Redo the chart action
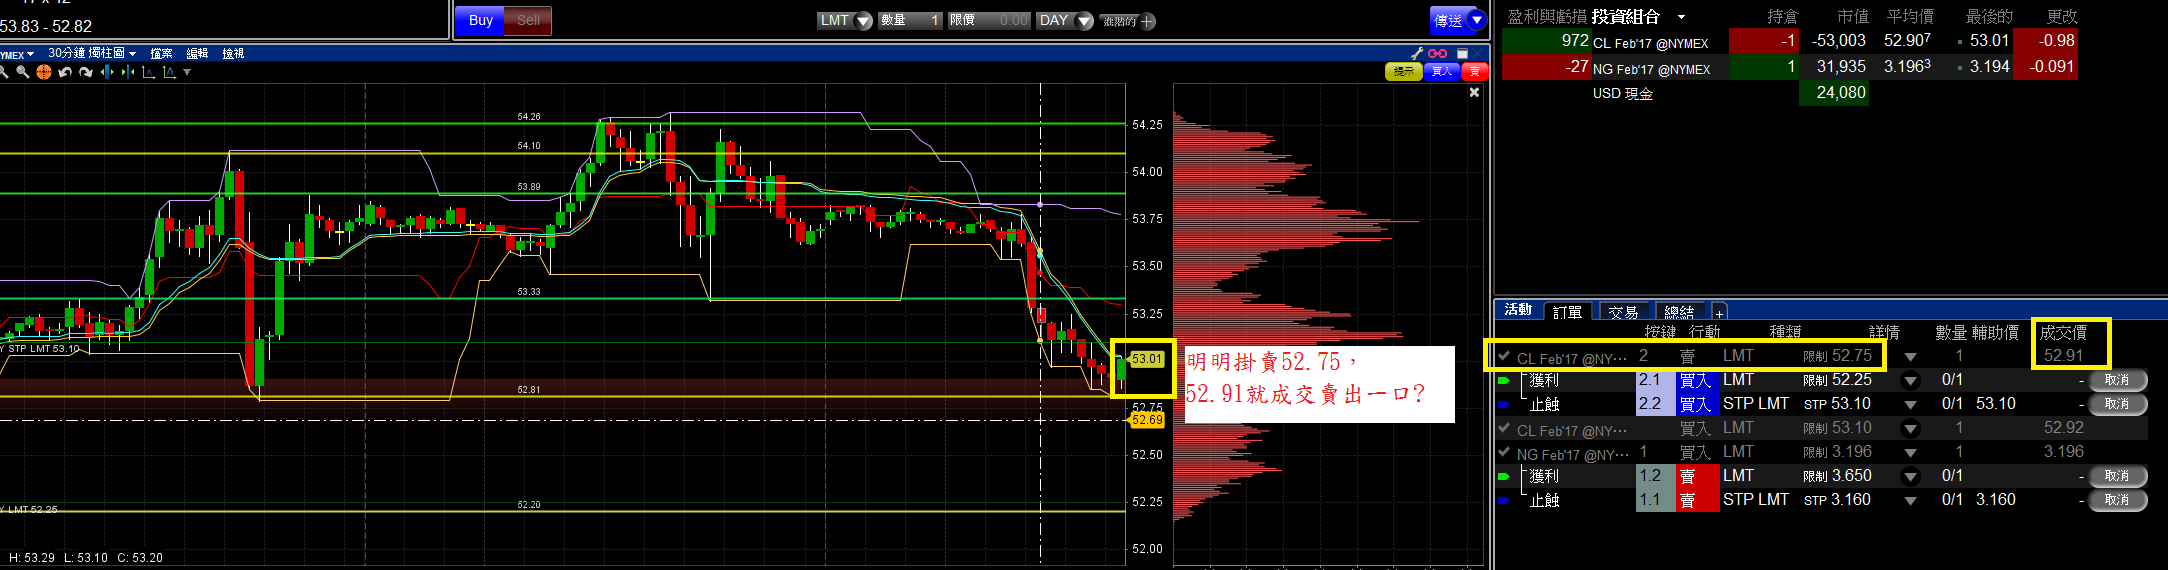Viewport: 2168px width, 570px height. (86, 72)
